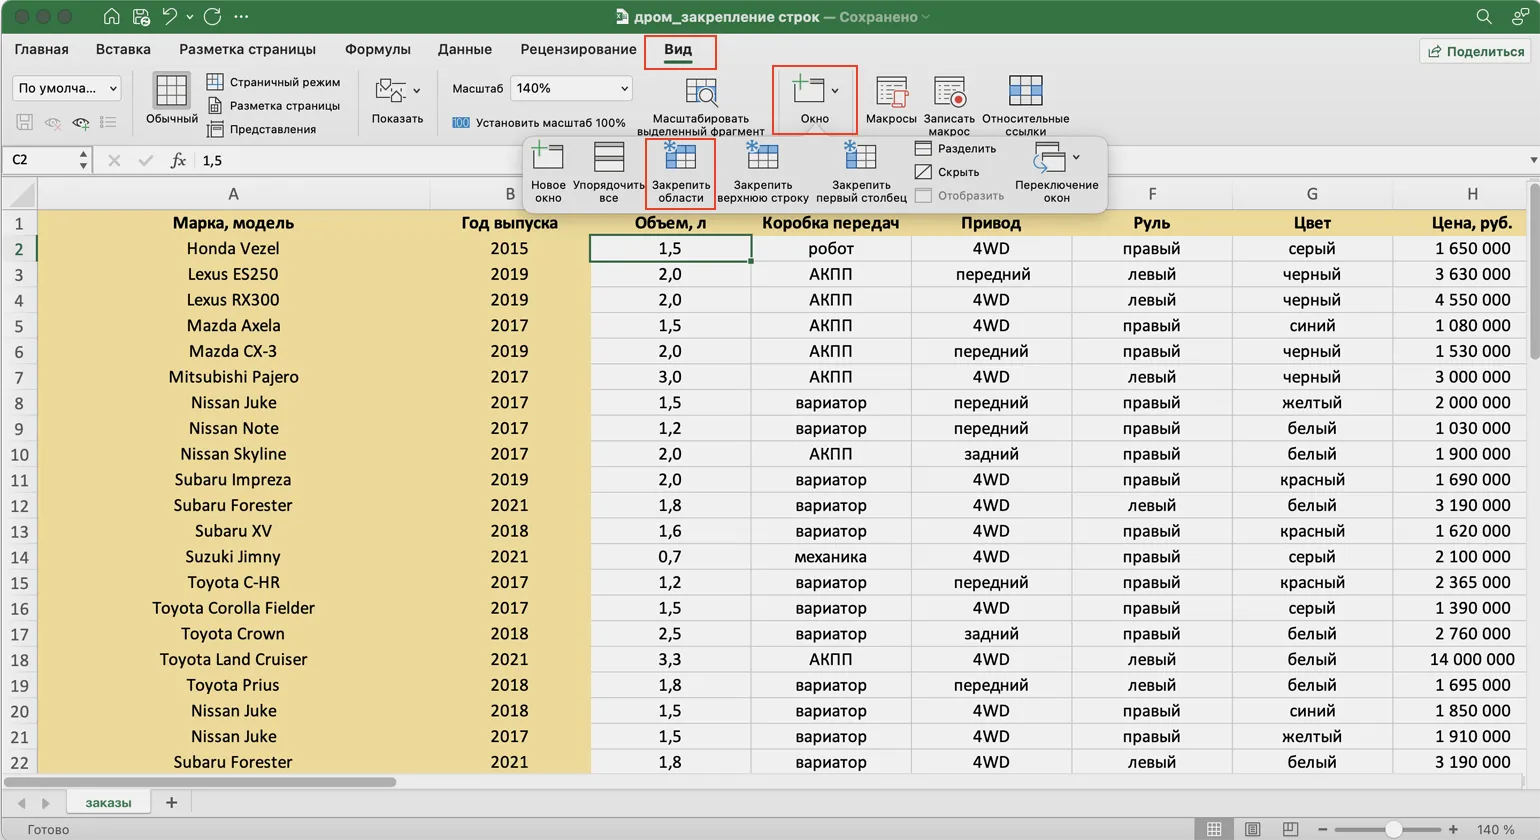
Task: Open the Formulas (Формулы) ribbon tab
Action: tap(377, 49)
